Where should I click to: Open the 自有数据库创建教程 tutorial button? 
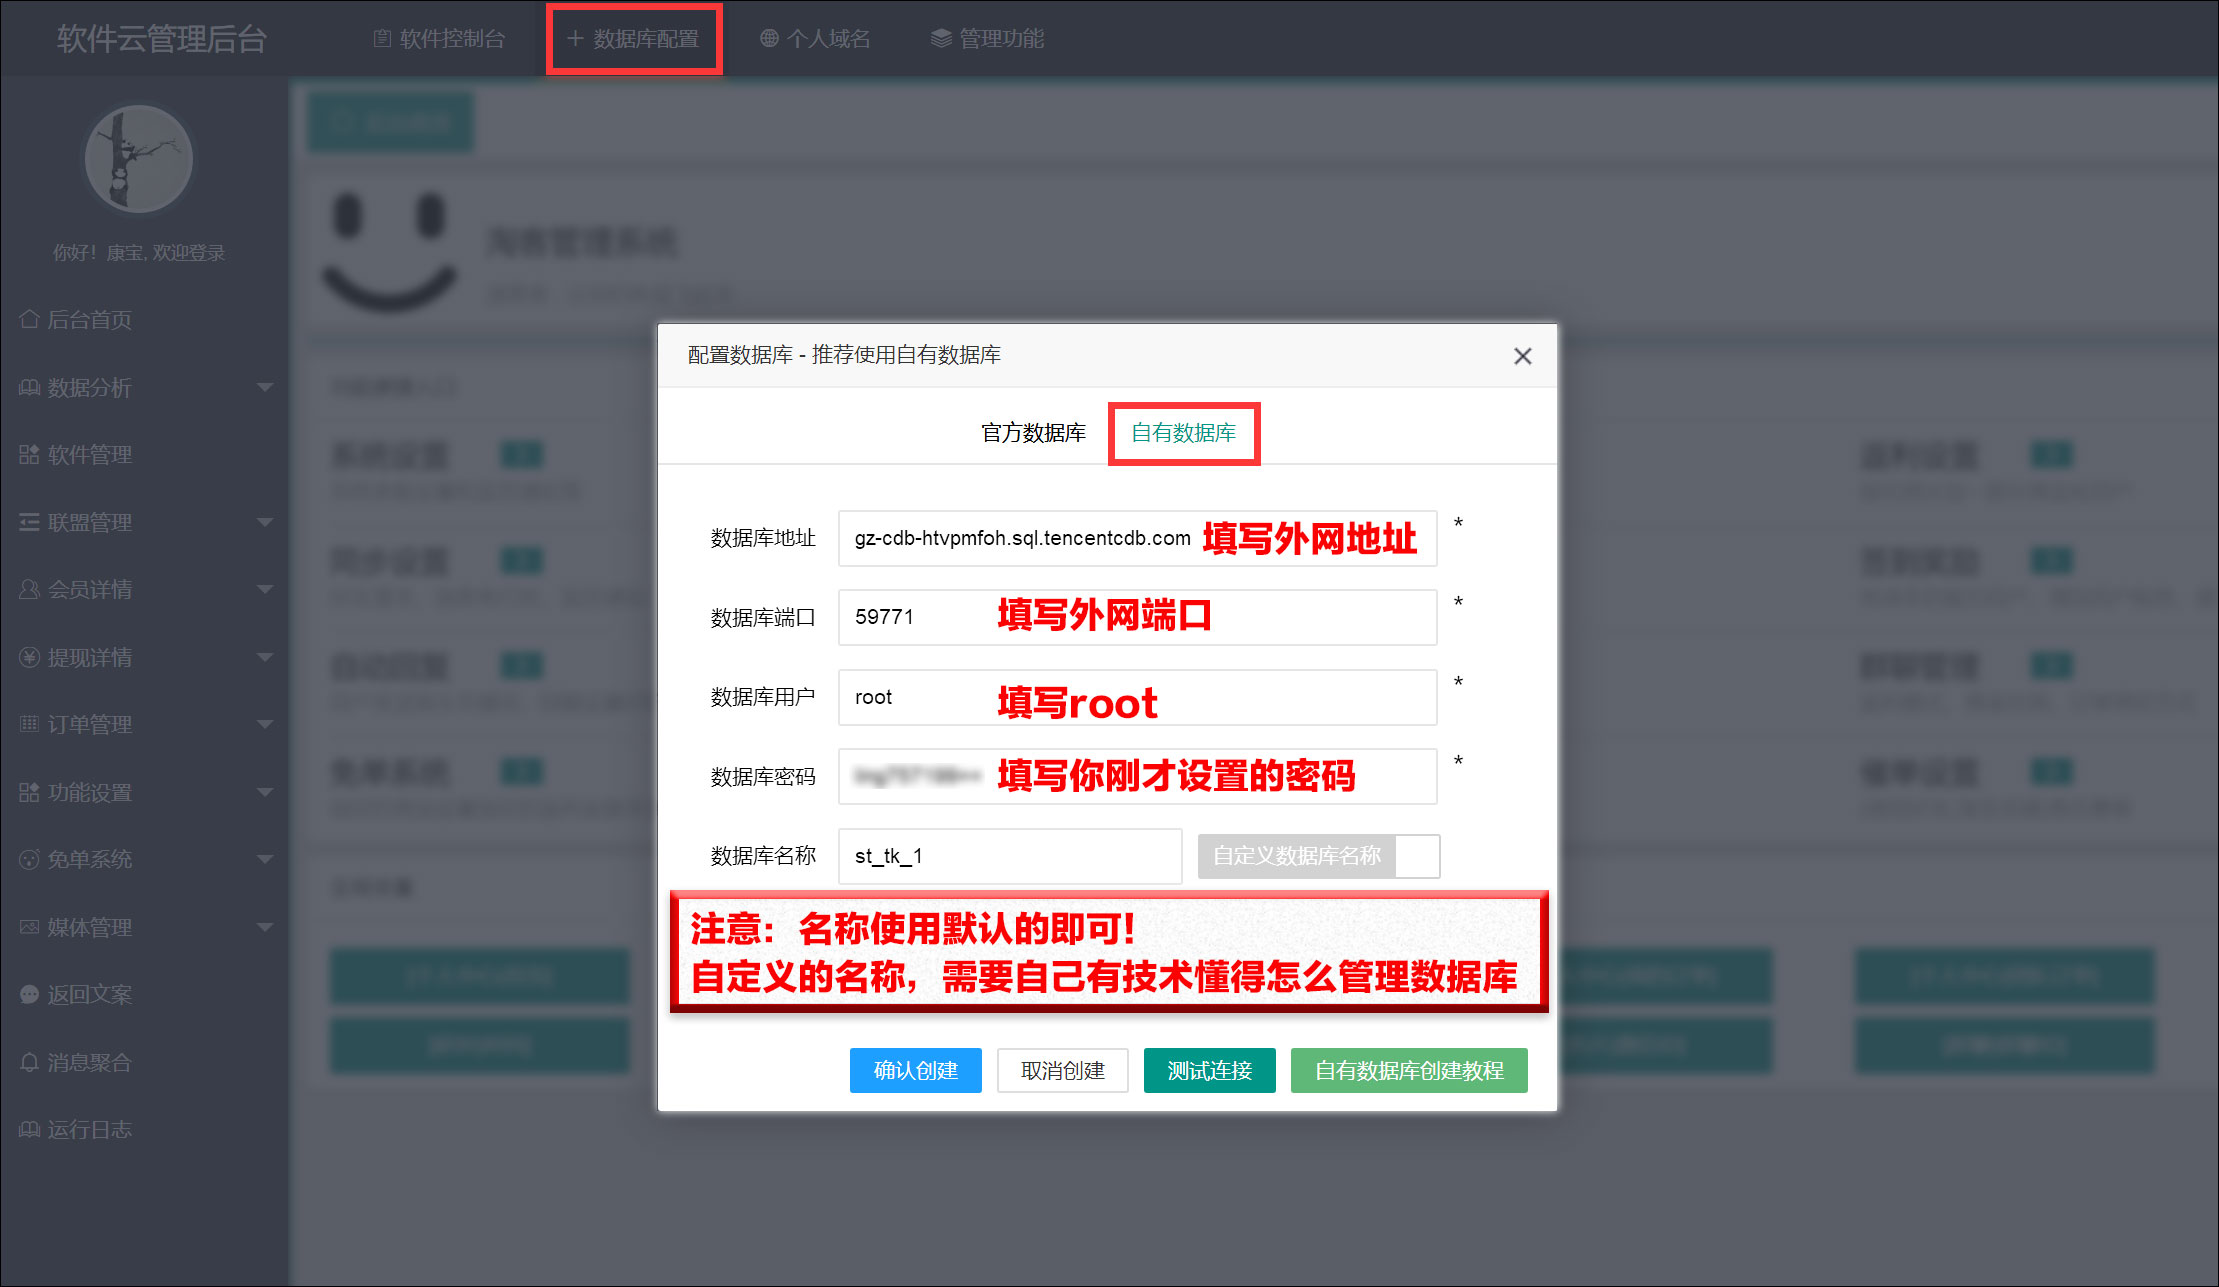point(1408,1071)
